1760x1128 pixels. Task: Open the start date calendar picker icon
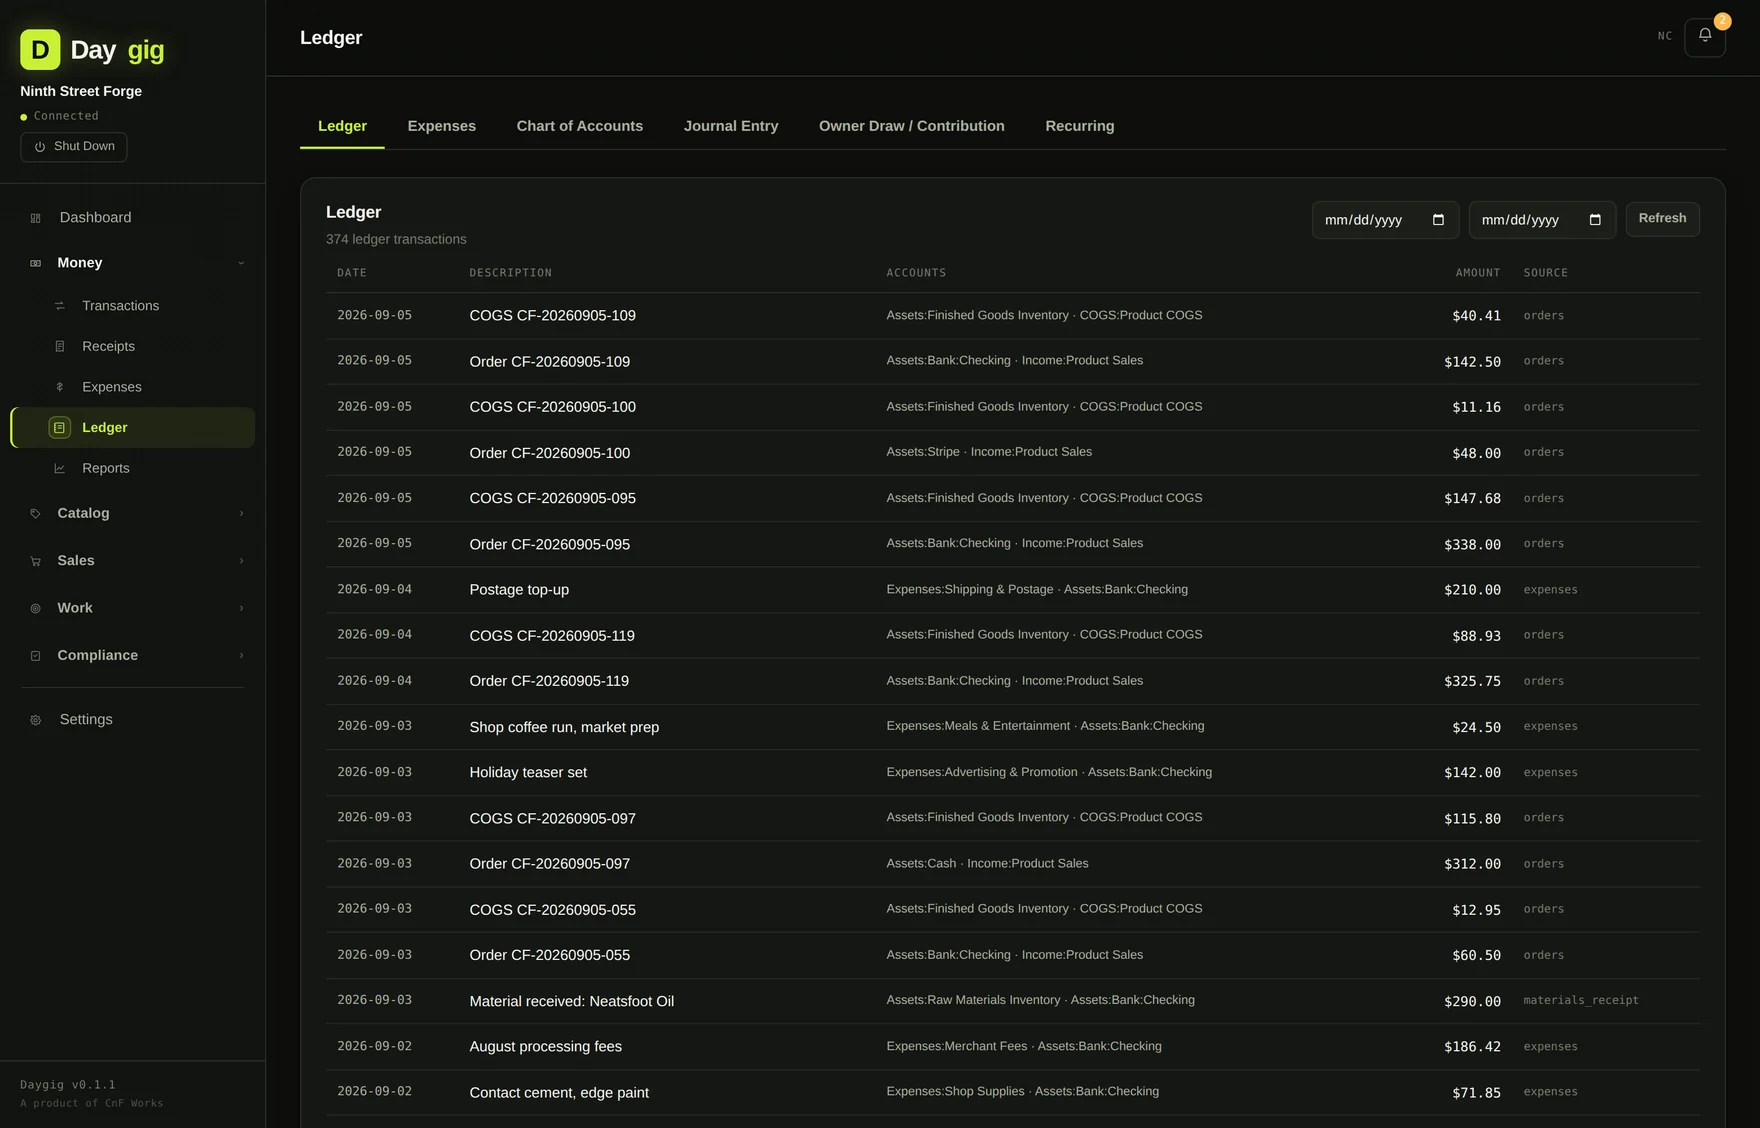tap(1438, 220)
